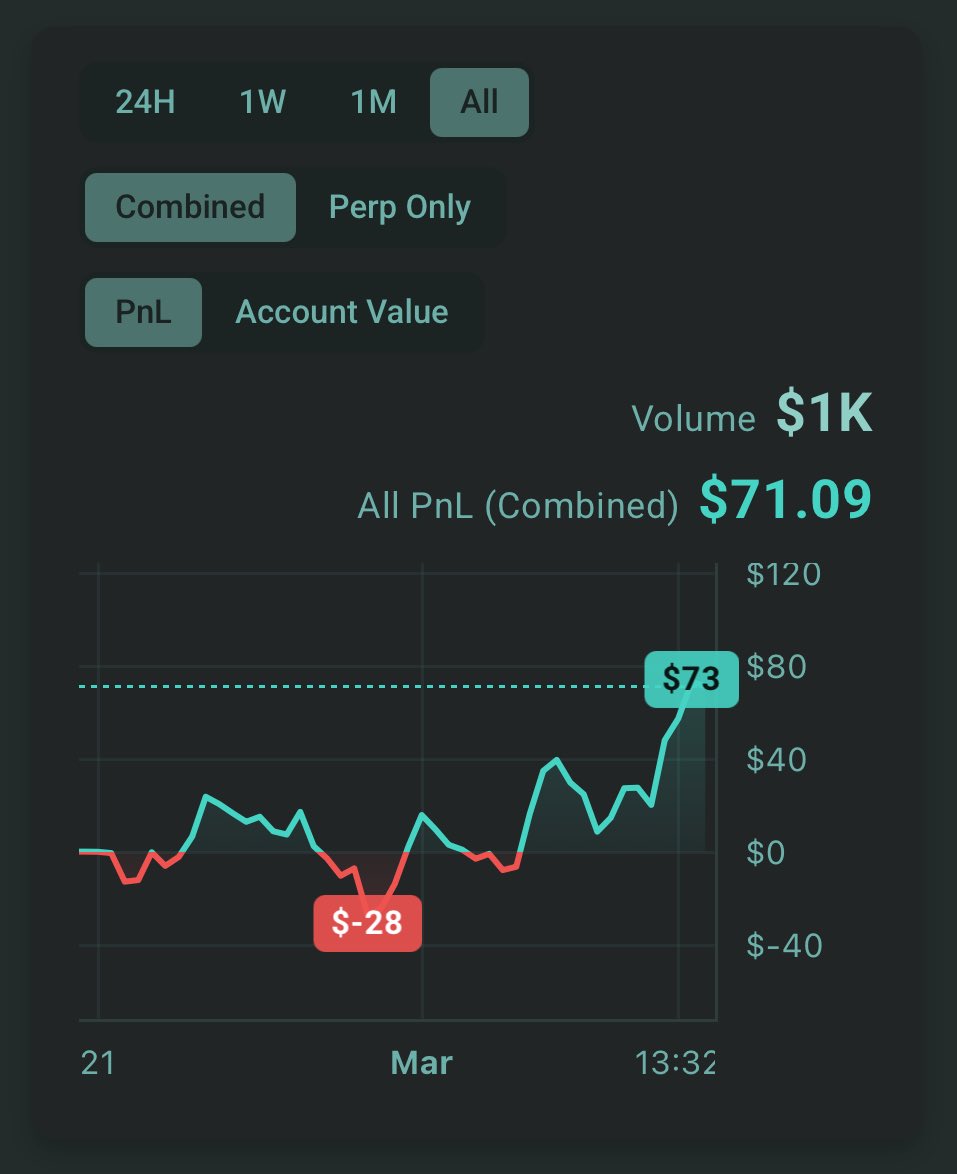957x1174 pixels.
Task: Toggle to Combined view
Action: click(190, 207)
